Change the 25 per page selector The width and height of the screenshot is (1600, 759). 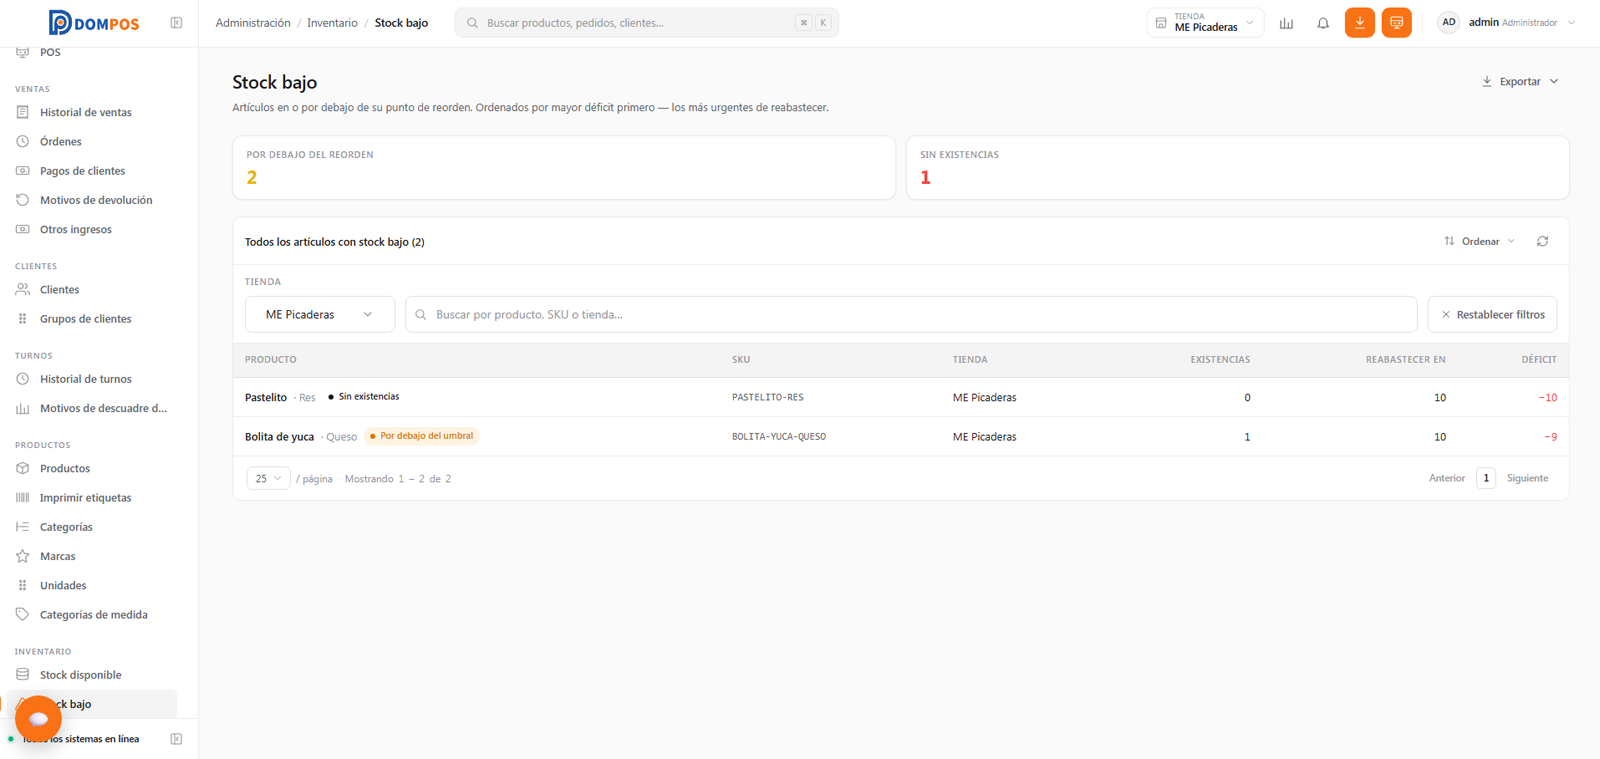click(x=268, y=478)
